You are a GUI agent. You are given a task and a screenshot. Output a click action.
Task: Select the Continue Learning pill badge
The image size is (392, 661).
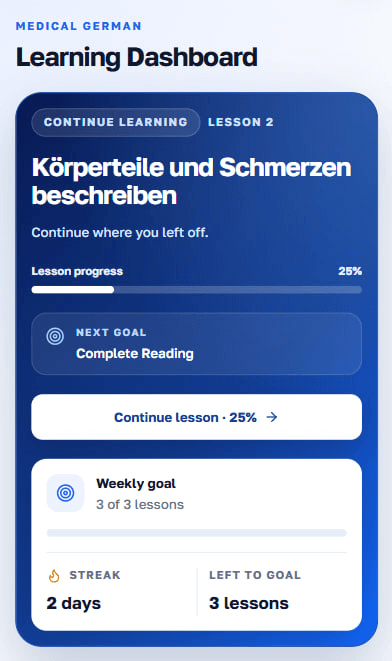(x=115, y=122)
